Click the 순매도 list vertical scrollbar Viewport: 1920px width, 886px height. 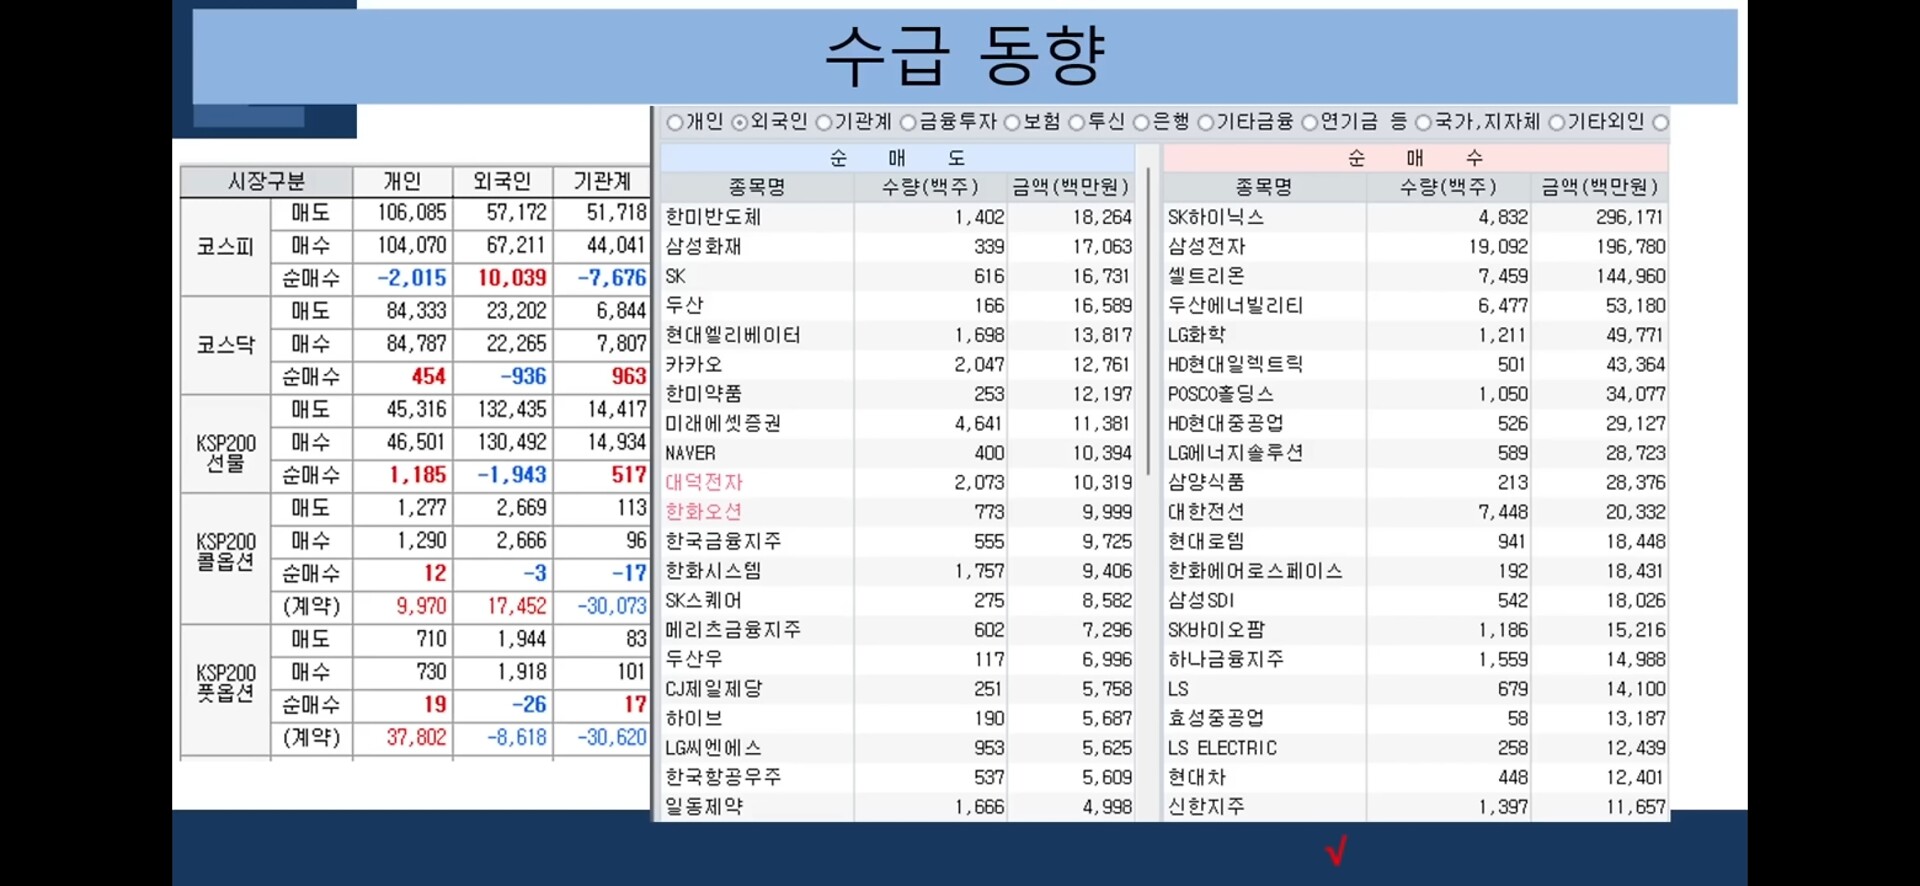pyautogui.click(x=1148, y=320)
